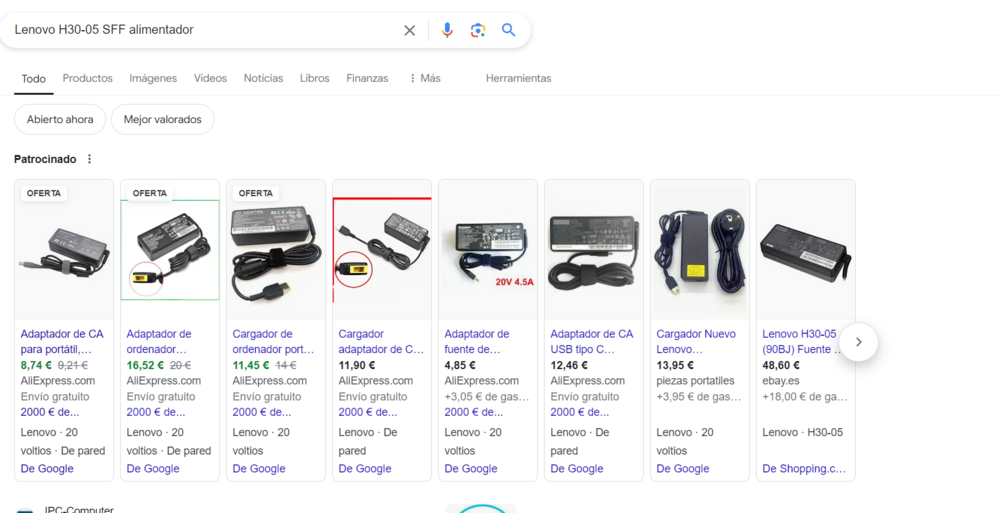Open the IPC-Computer search result
Screen dimensions: 1000x513
coord(79,509)
